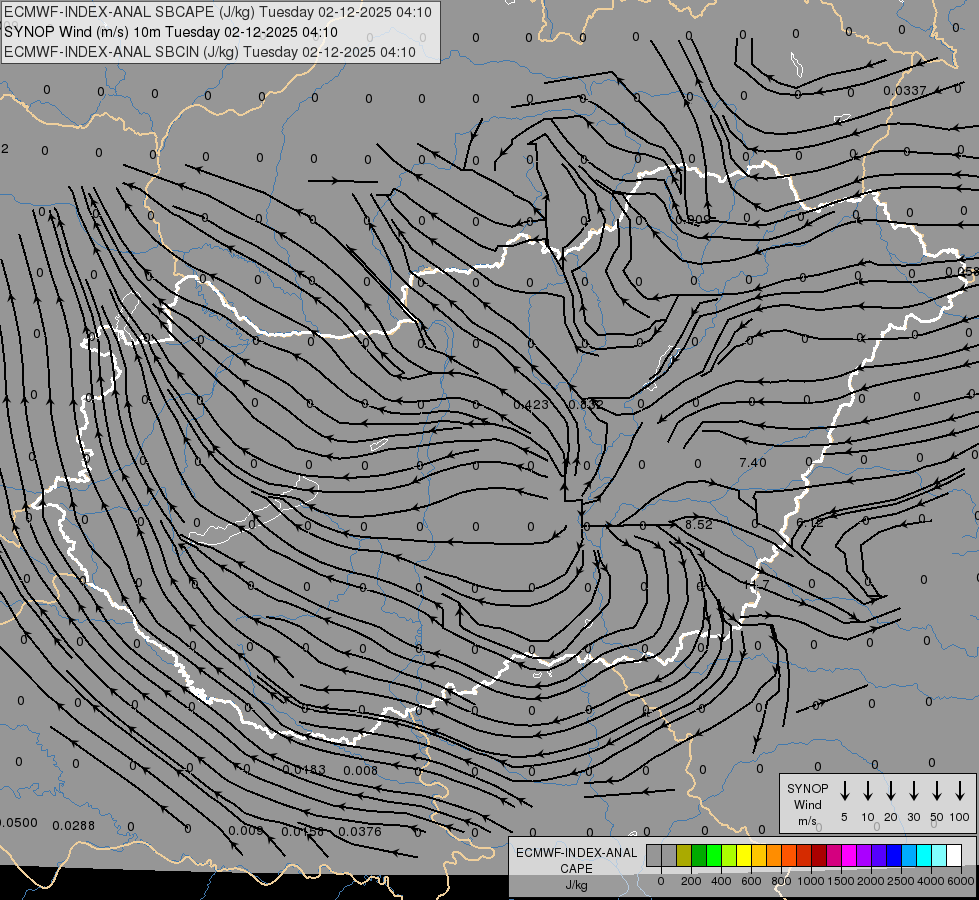Click the 10 m/s wind arrow symbol
The width and height of the screenshot is (979, 900).
coord(868,790)
